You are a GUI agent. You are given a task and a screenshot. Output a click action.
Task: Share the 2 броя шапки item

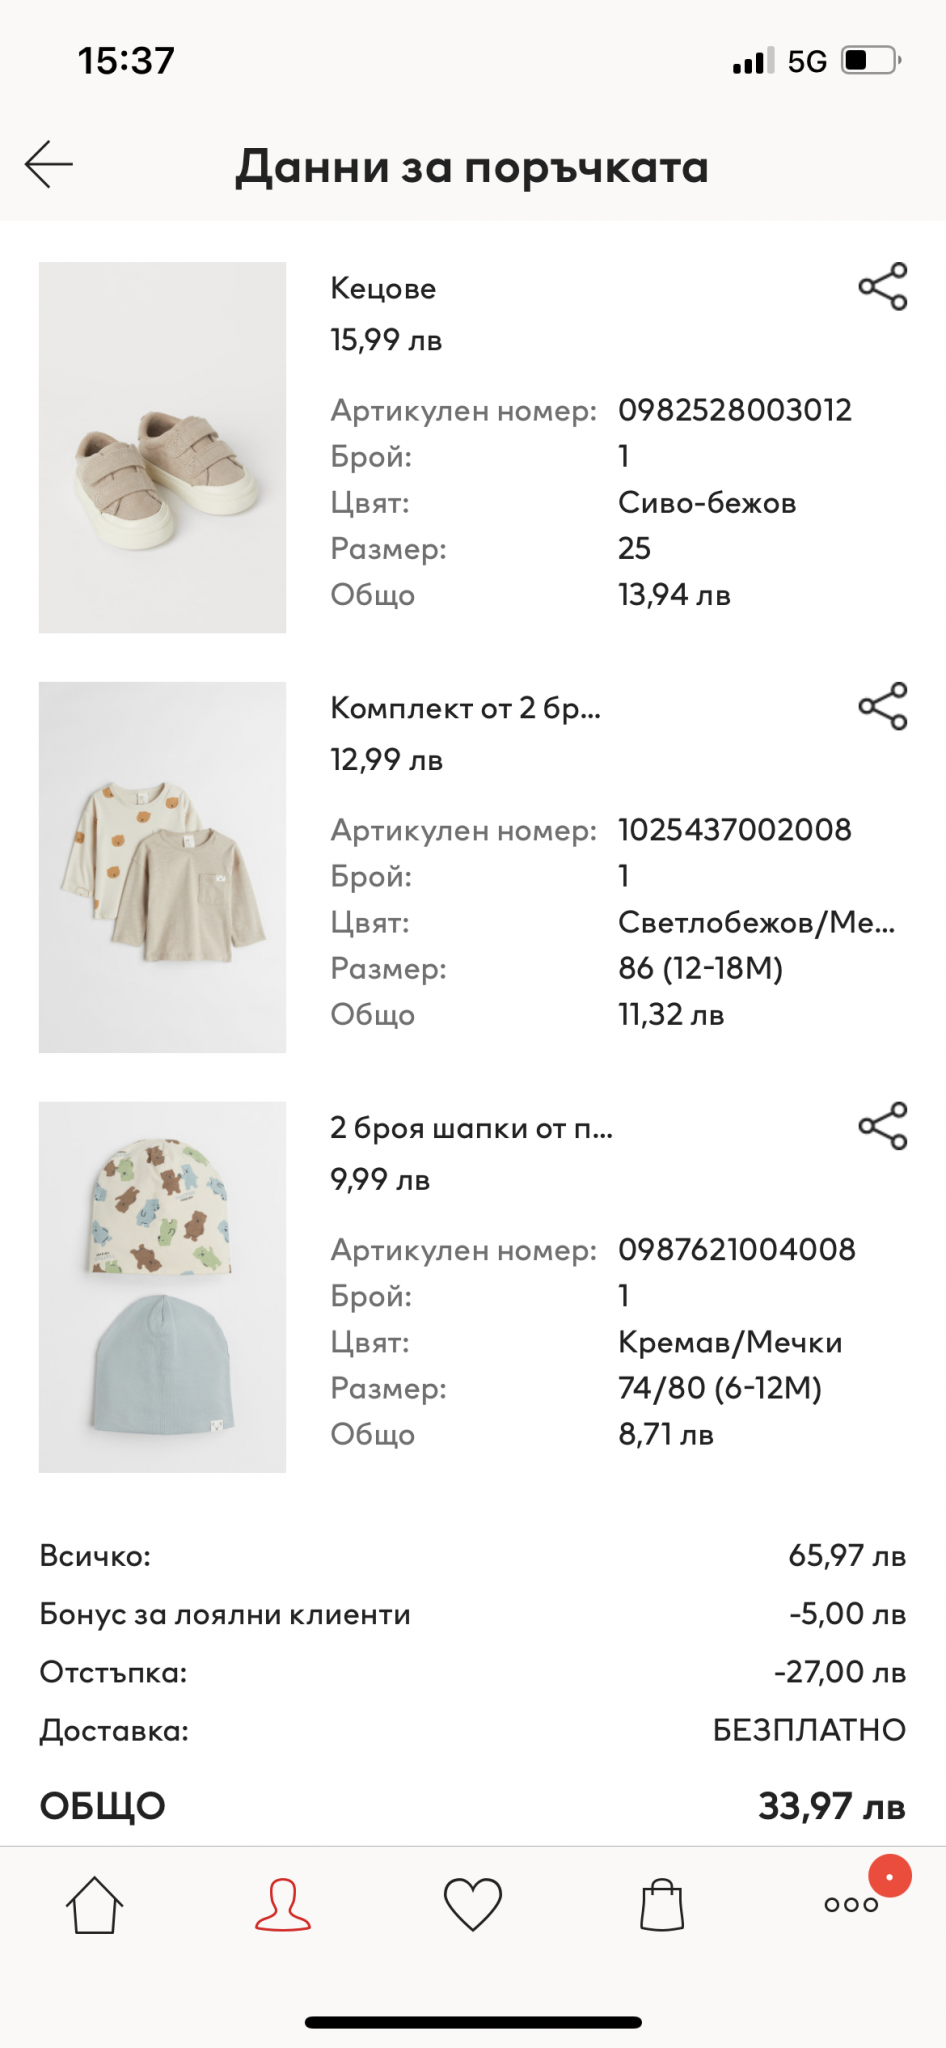[x=883, y=1127]
